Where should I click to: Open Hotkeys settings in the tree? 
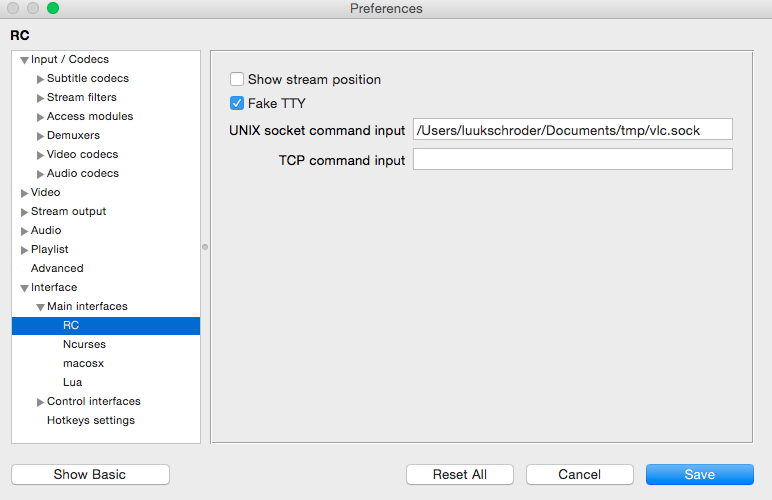tap(90, 420)
